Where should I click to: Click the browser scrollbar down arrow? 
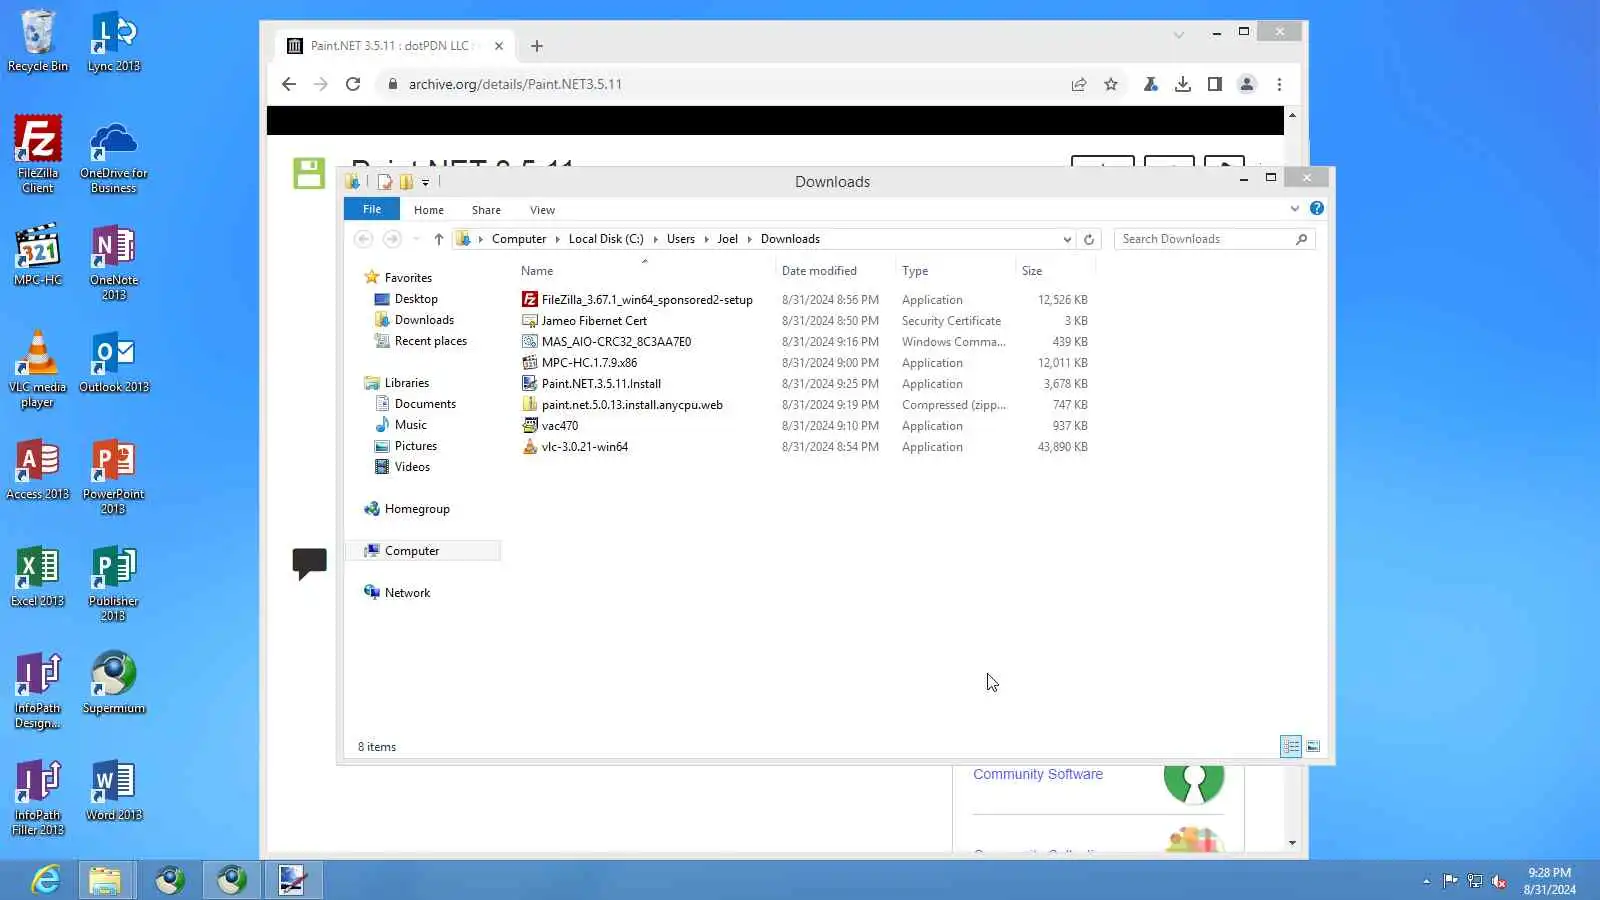click(x=1292, y=843)
